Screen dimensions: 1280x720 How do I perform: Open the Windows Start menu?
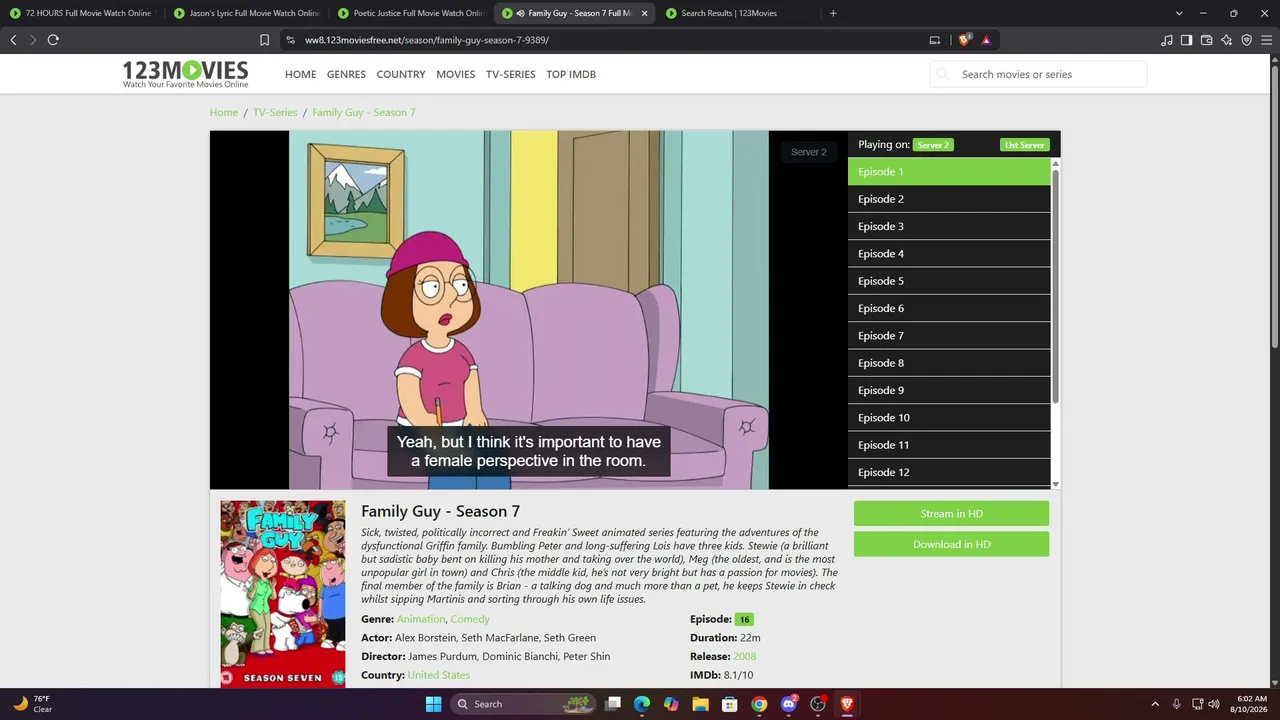433,704
